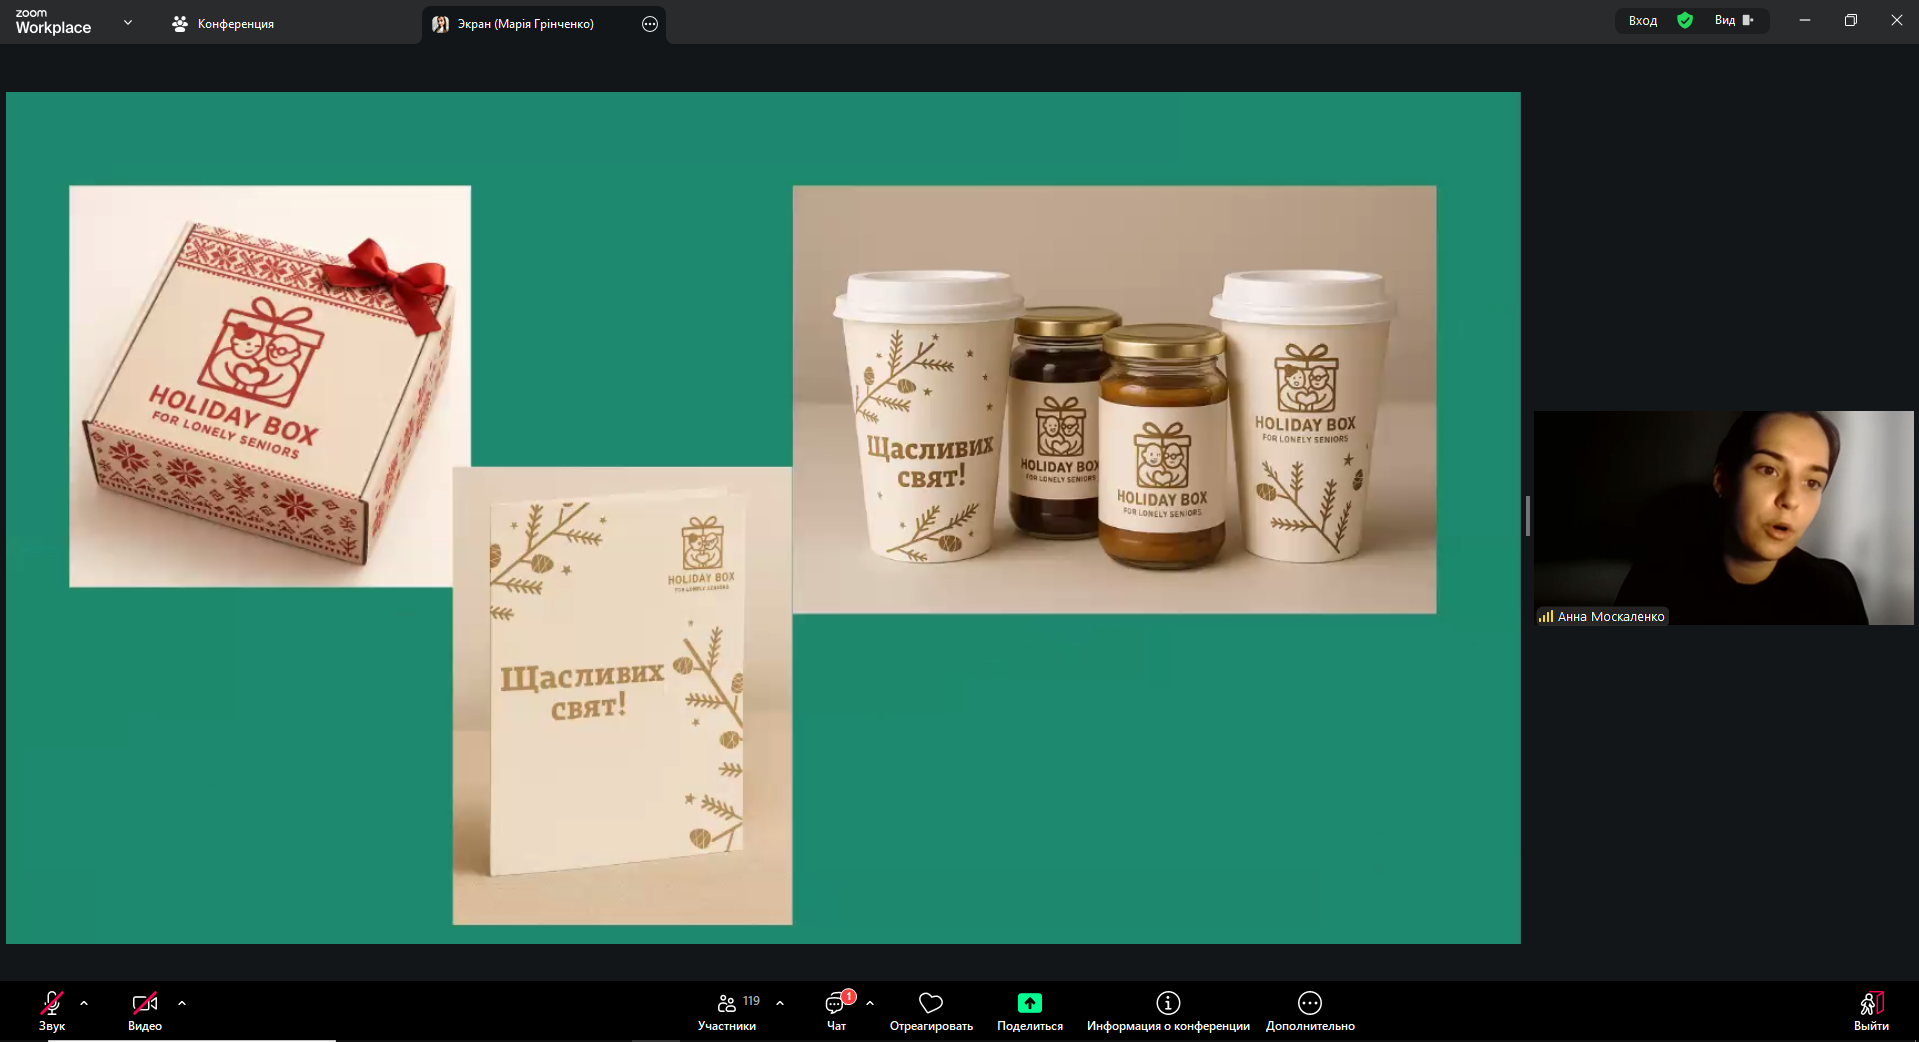Open the Чат chat panel
Screen dimensions: 1919x1042
coord(836,1010)
